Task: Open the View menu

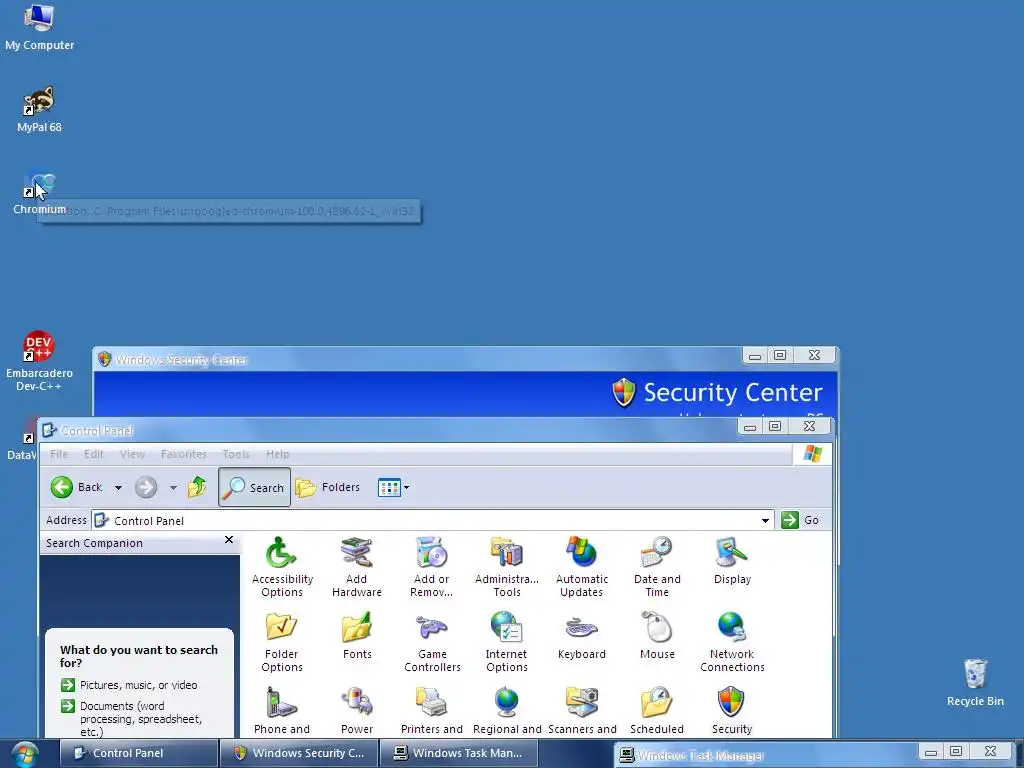Action: click(132, 454)
